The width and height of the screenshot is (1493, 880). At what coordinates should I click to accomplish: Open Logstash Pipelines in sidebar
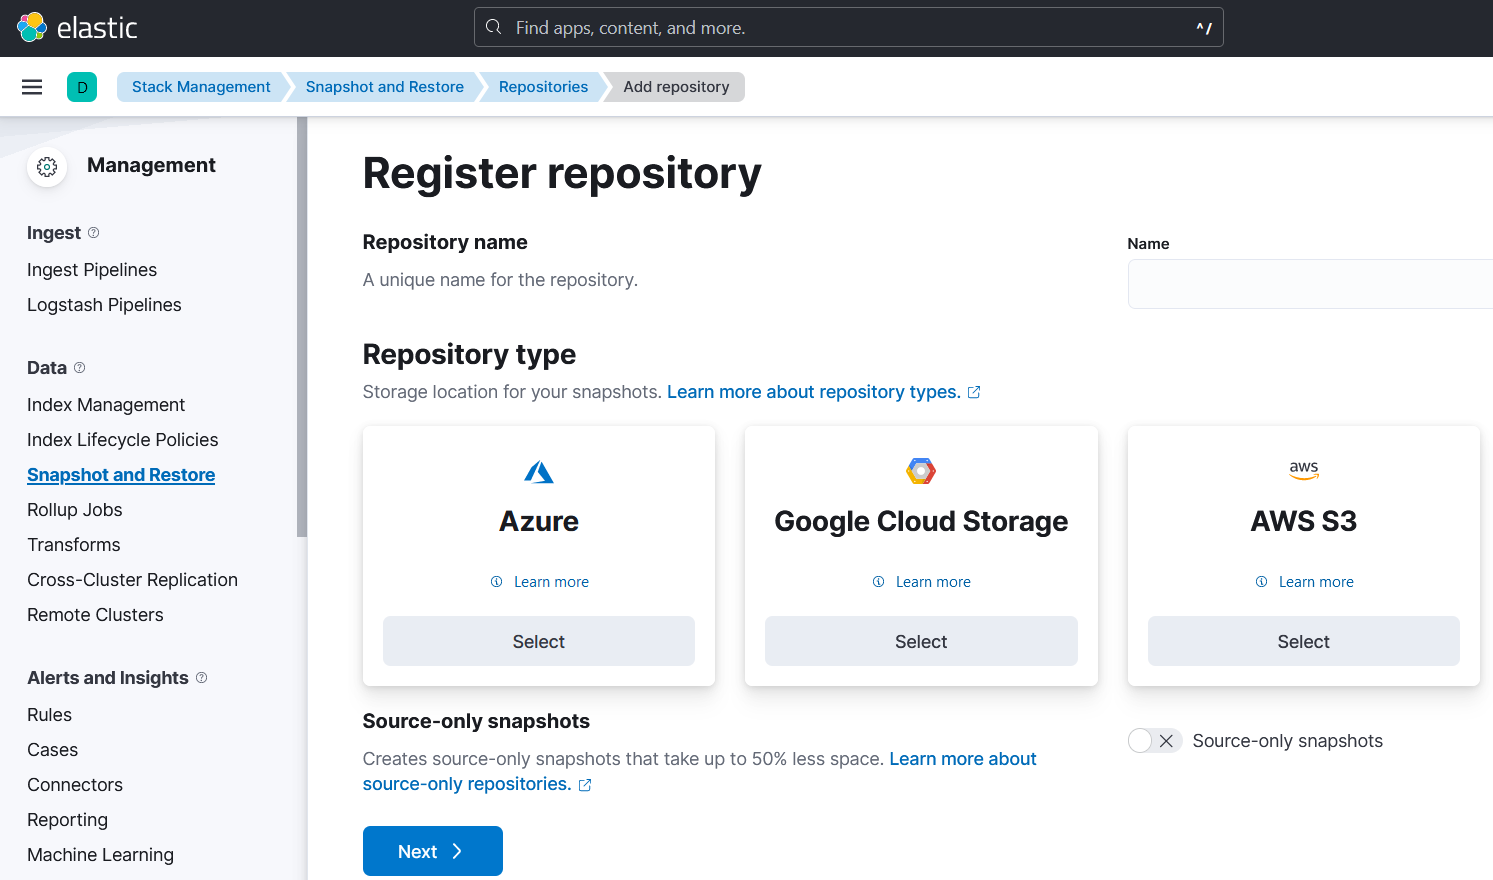pos(104,305)
